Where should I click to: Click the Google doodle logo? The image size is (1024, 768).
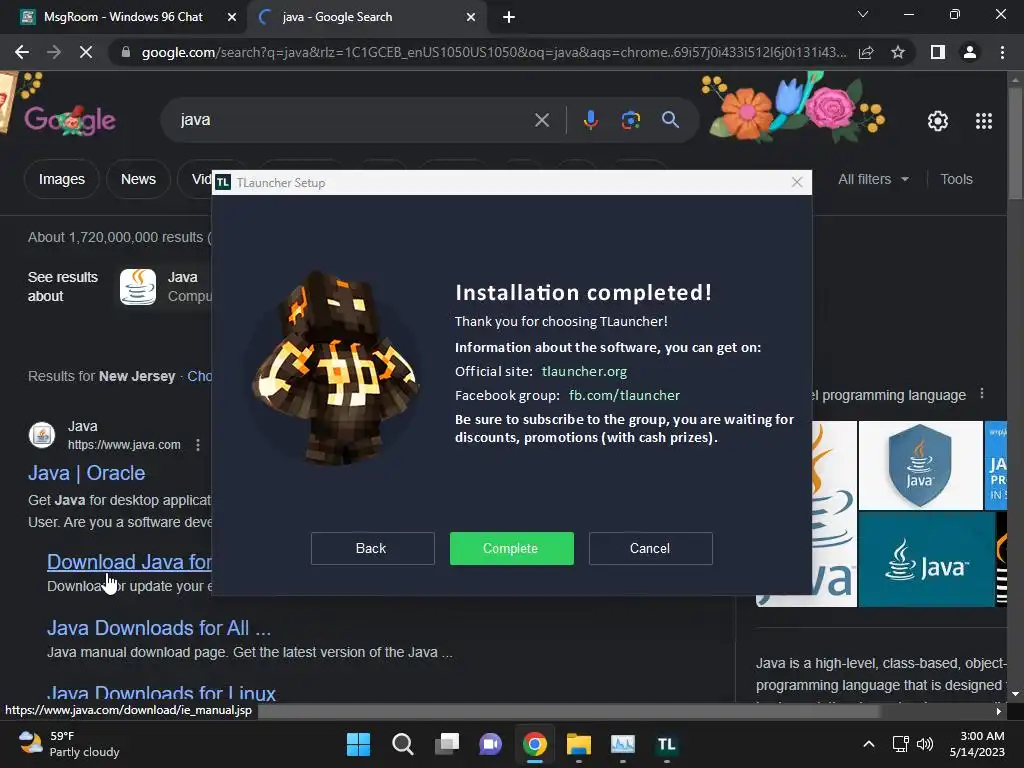[70, 120]
